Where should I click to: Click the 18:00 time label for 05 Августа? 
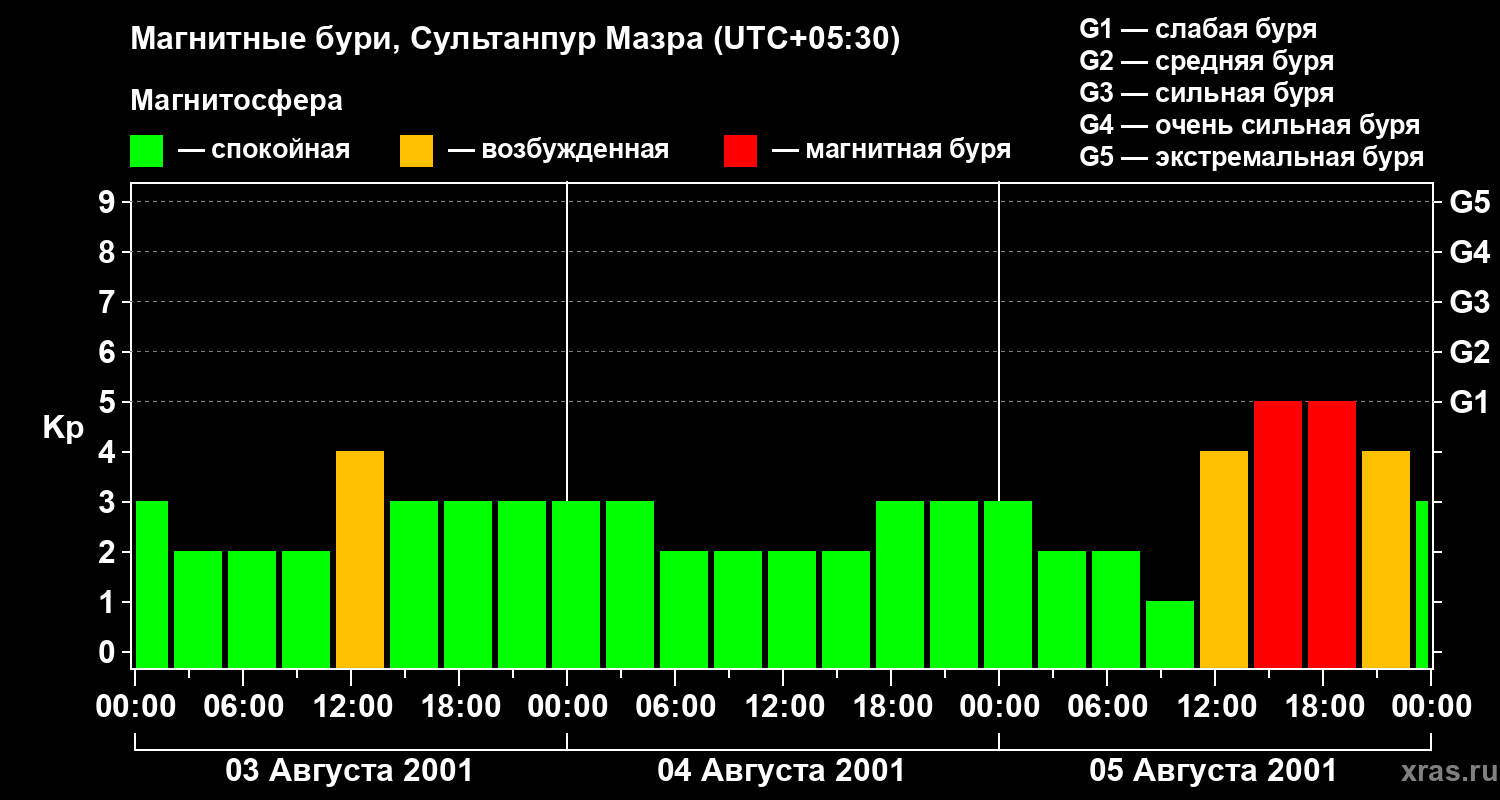tap(1323, 707)
